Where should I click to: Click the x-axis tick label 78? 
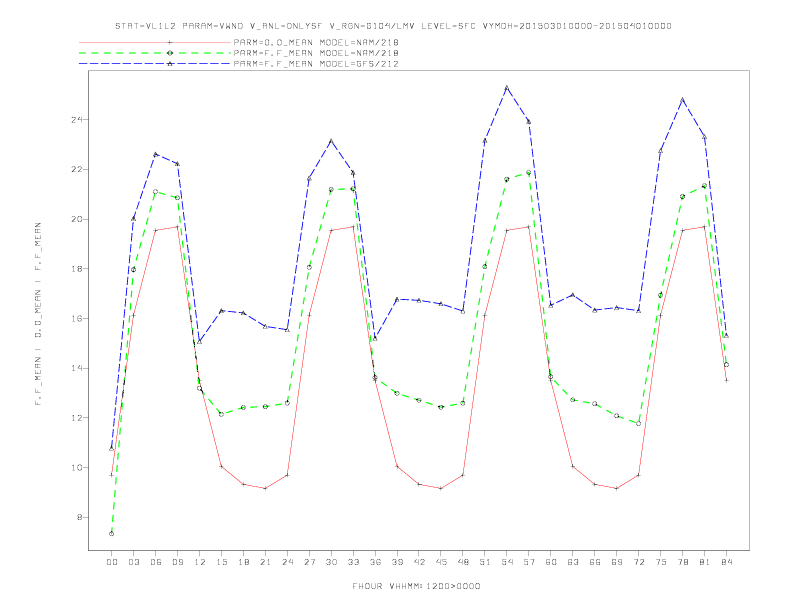683,562
